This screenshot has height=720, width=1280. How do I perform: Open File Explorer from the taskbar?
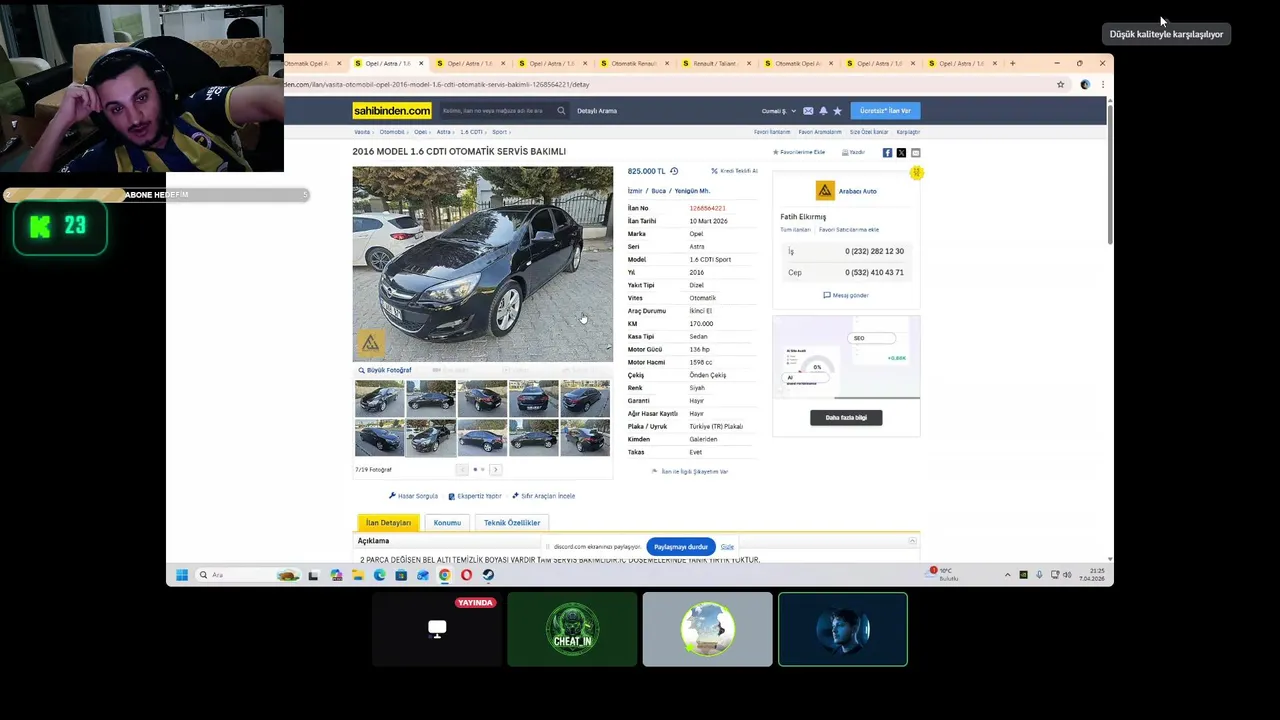click(x=358, y=575)
